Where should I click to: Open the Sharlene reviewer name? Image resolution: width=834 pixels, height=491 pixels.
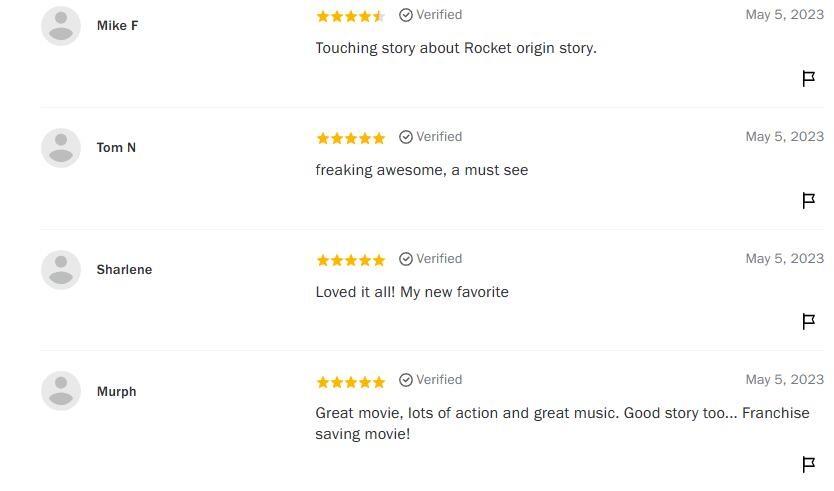pos(124,270)
